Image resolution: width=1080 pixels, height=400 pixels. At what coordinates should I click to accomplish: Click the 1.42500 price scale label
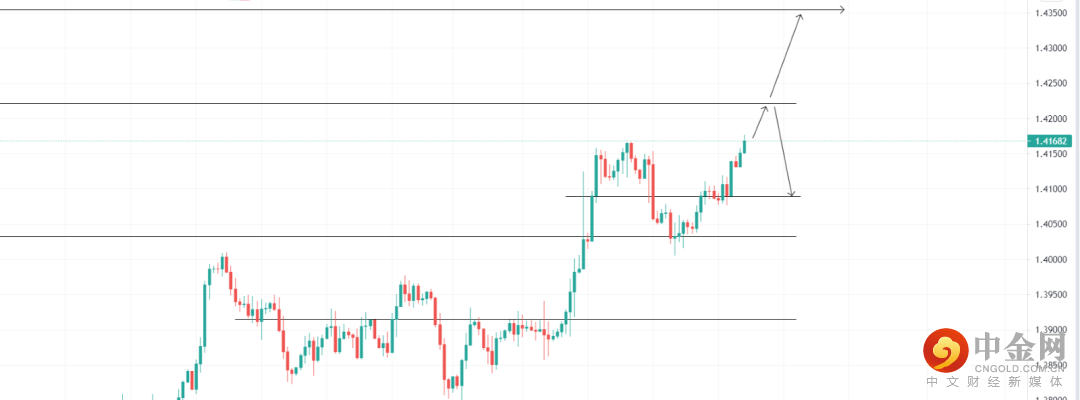pyautogui.click(x=1056, y=84)
